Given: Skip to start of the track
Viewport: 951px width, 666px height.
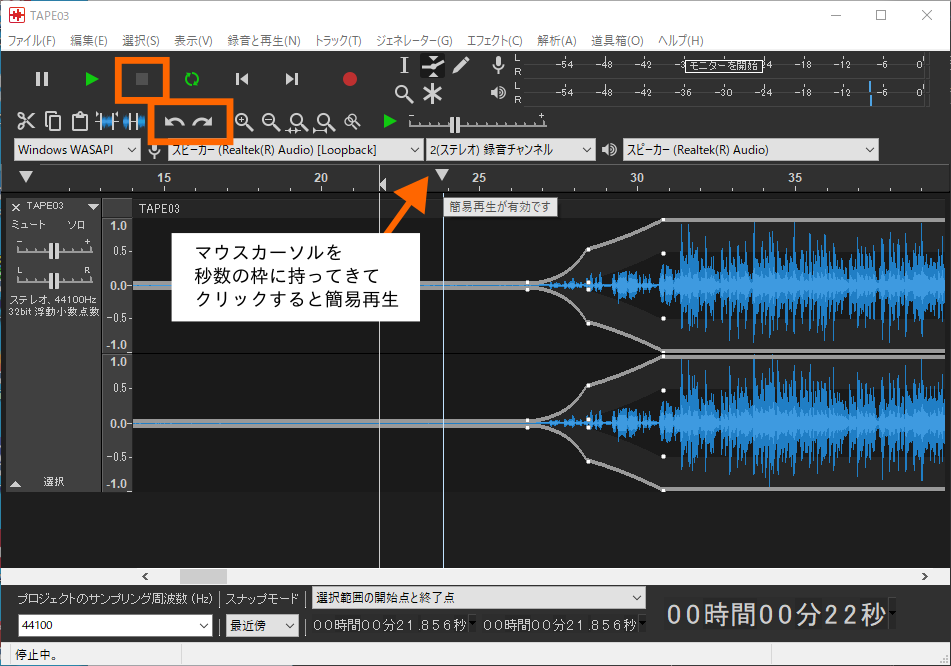Looking at the screenshot, I should 241,79.
